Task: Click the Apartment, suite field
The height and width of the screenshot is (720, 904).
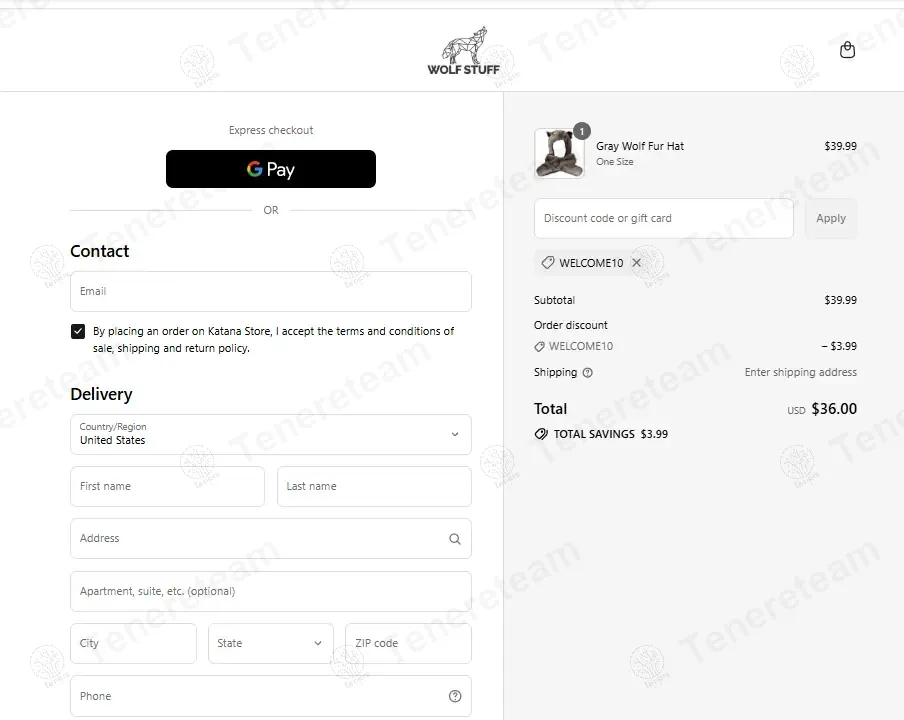Action: click(271, 591)
